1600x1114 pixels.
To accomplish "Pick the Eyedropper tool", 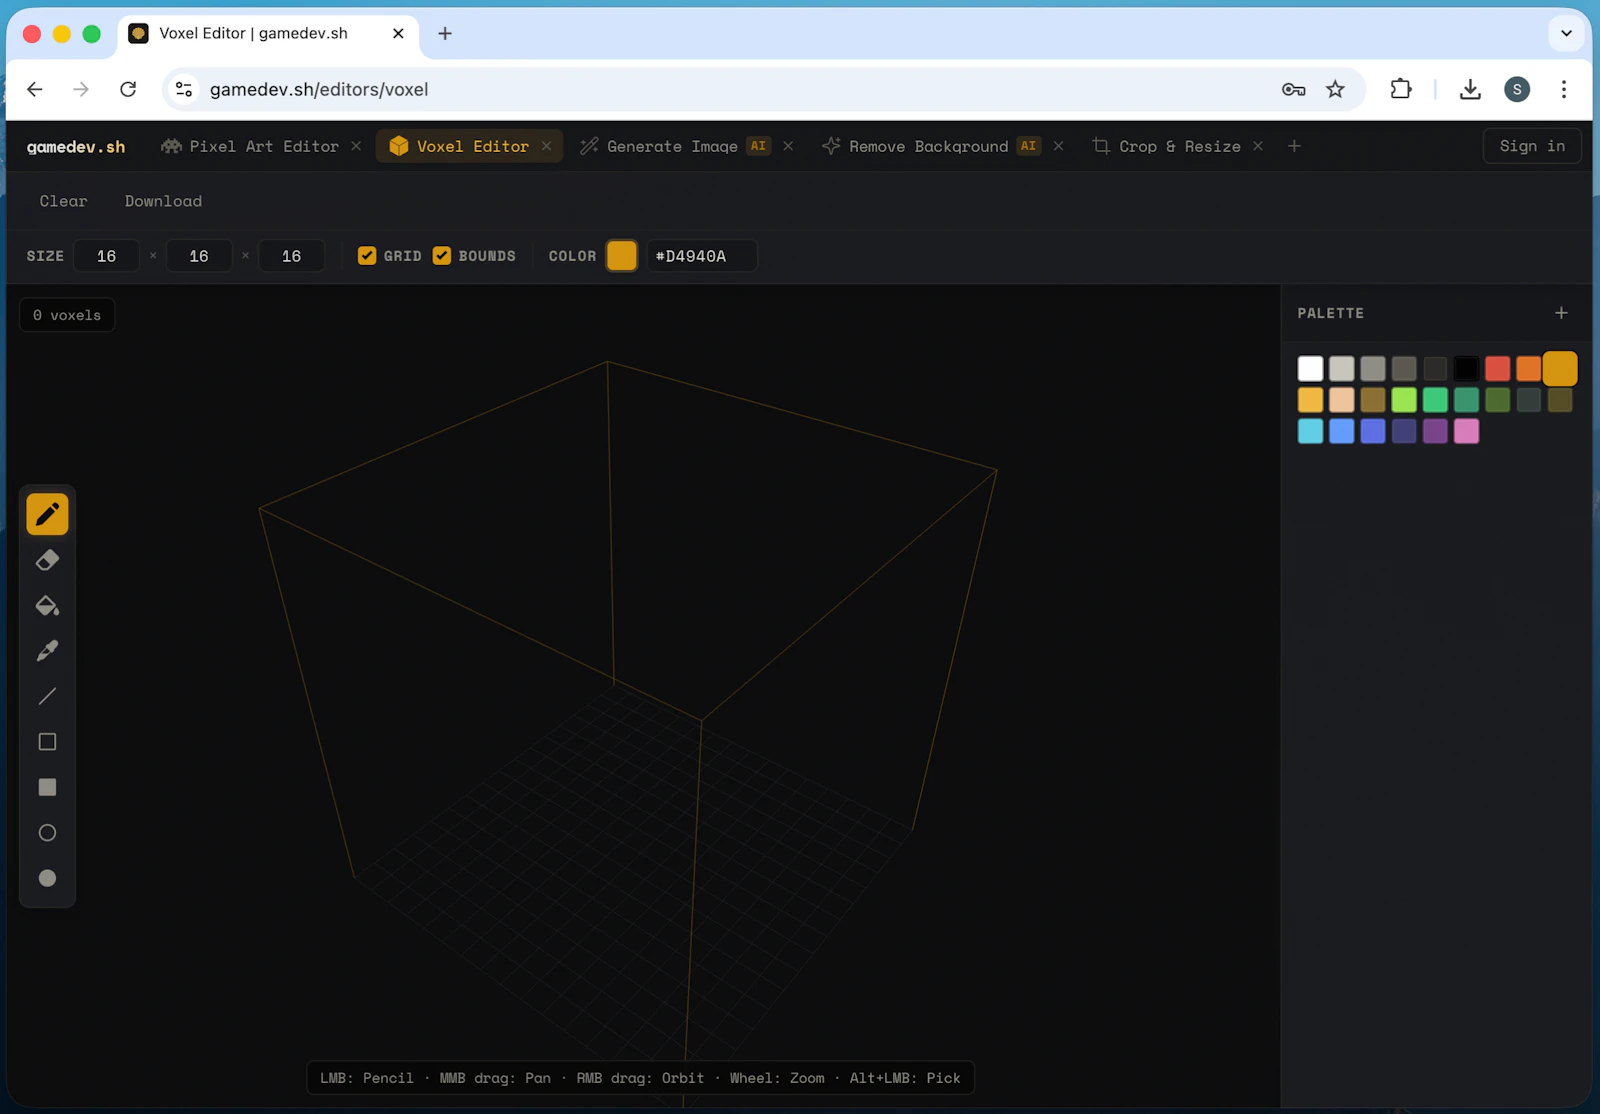I will [x=47, y=650].
